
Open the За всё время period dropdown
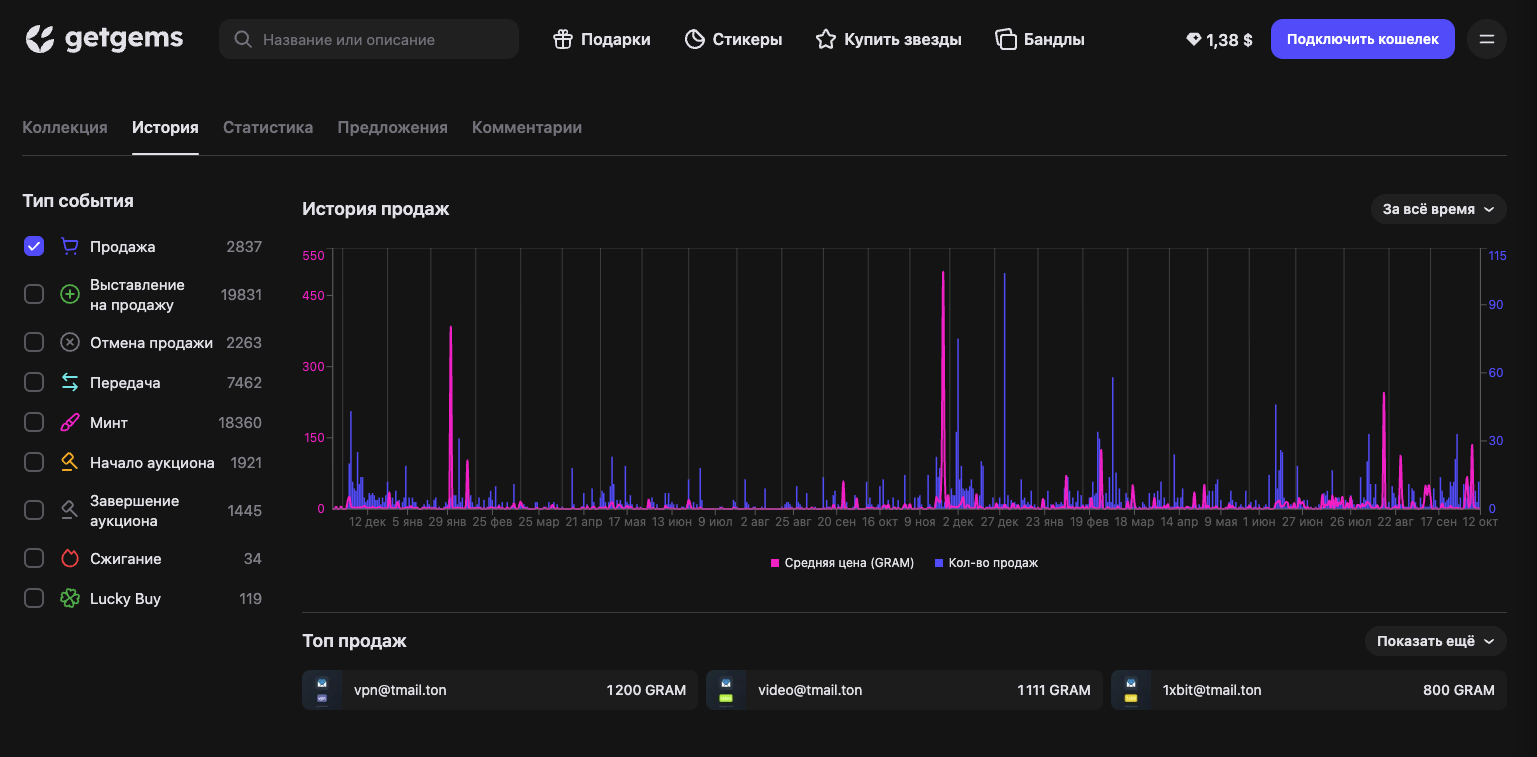1438,209
